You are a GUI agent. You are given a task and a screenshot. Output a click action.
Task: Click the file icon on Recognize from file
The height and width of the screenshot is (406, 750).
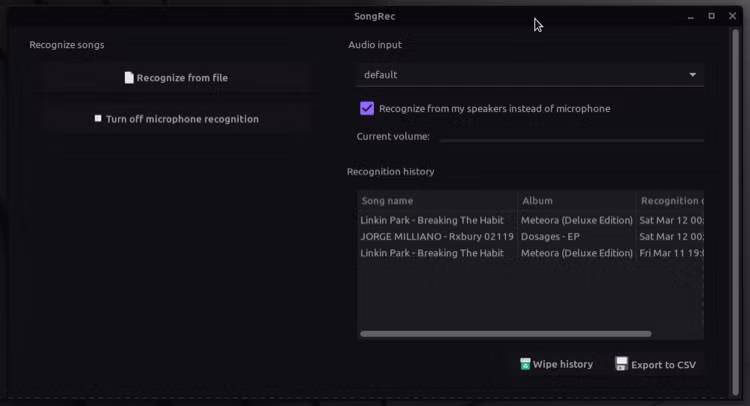pos(129,77)
